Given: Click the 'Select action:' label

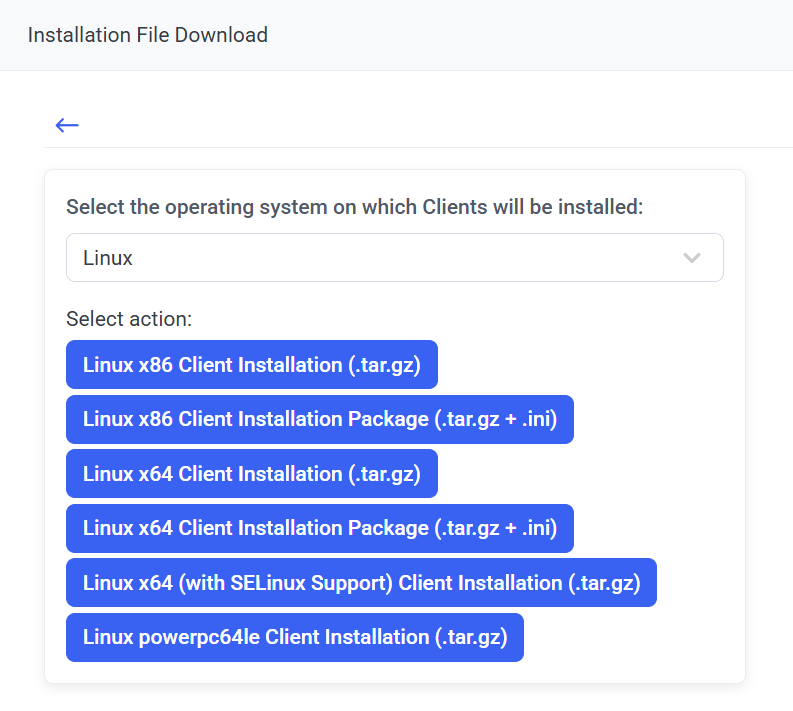Looking at the screenshot, I should [x=129, y=319].
